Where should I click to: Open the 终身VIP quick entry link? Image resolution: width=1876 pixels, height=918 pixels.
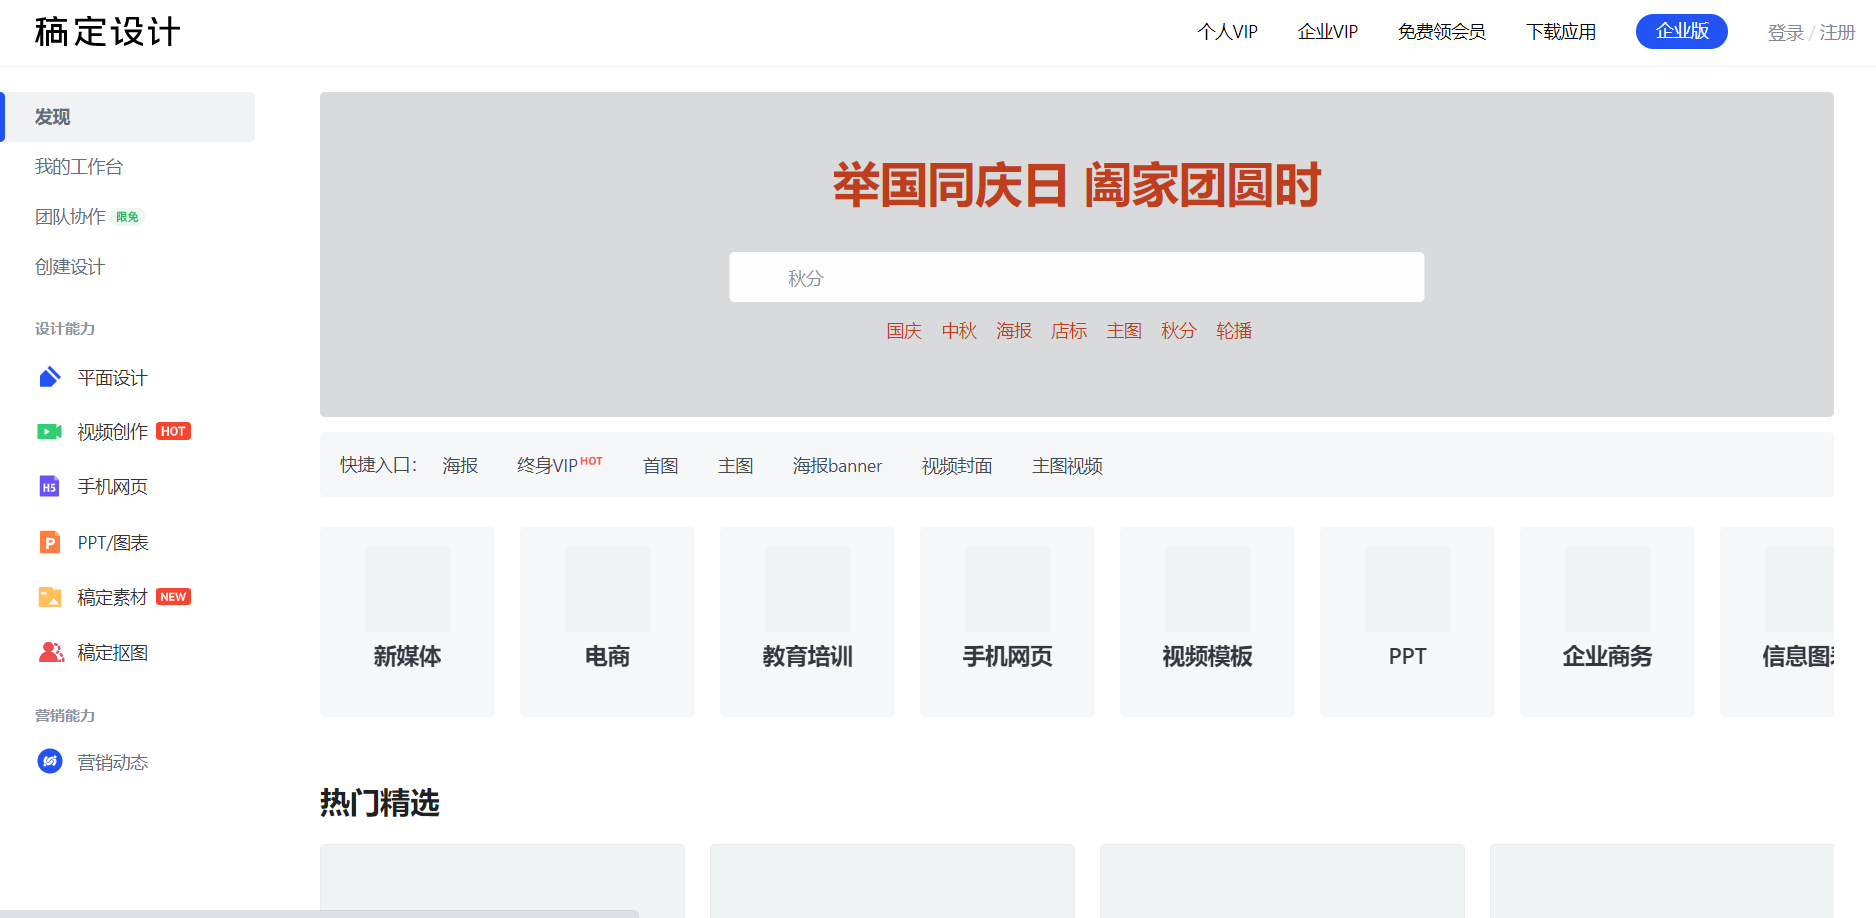pyautogui.click(x=548, y=466)
